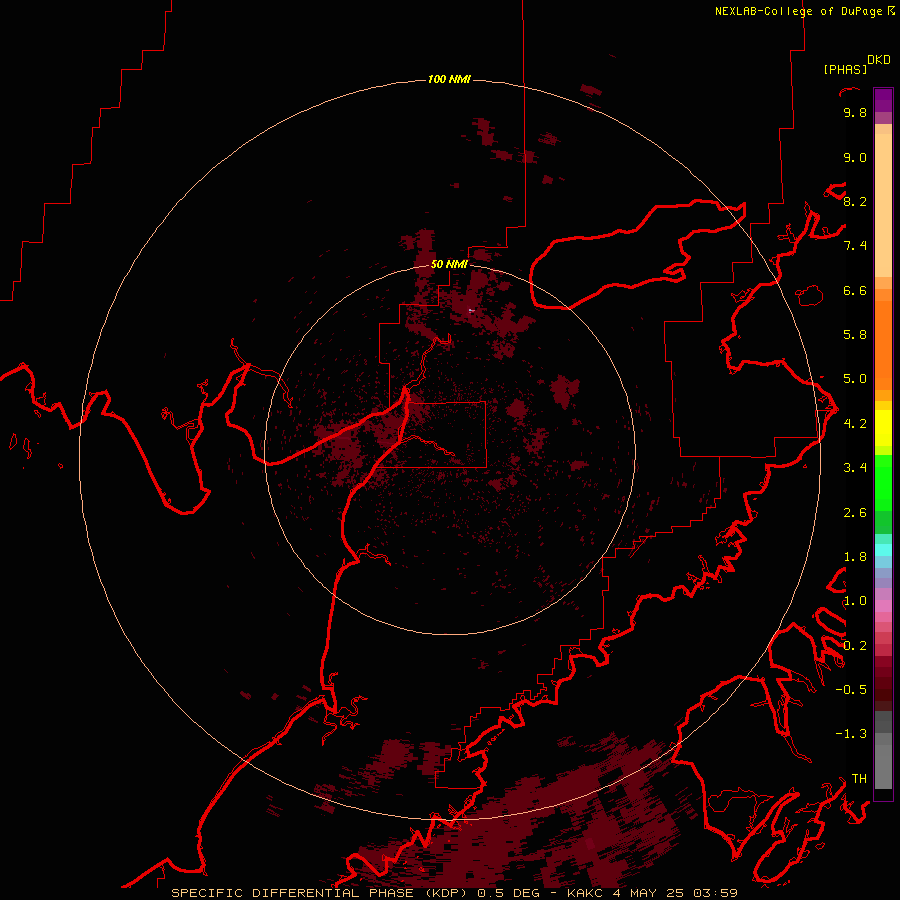Click the 50 NMI range ring label

pyautogui.click(x=449, y=264)
